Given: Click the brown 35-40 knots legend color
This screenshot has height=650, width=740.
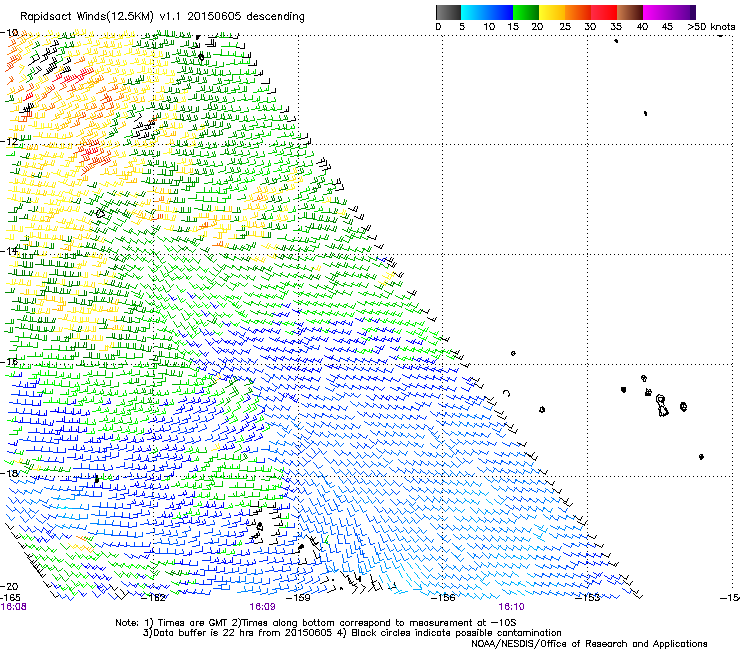Looking at the screenshot, I should pos(630,12).
